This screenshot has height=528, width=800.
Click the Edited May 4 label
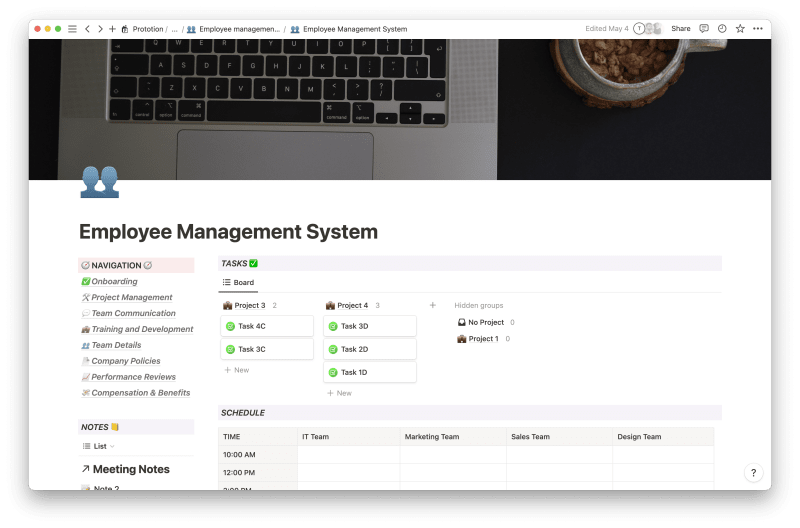click(x=607, y=29)
